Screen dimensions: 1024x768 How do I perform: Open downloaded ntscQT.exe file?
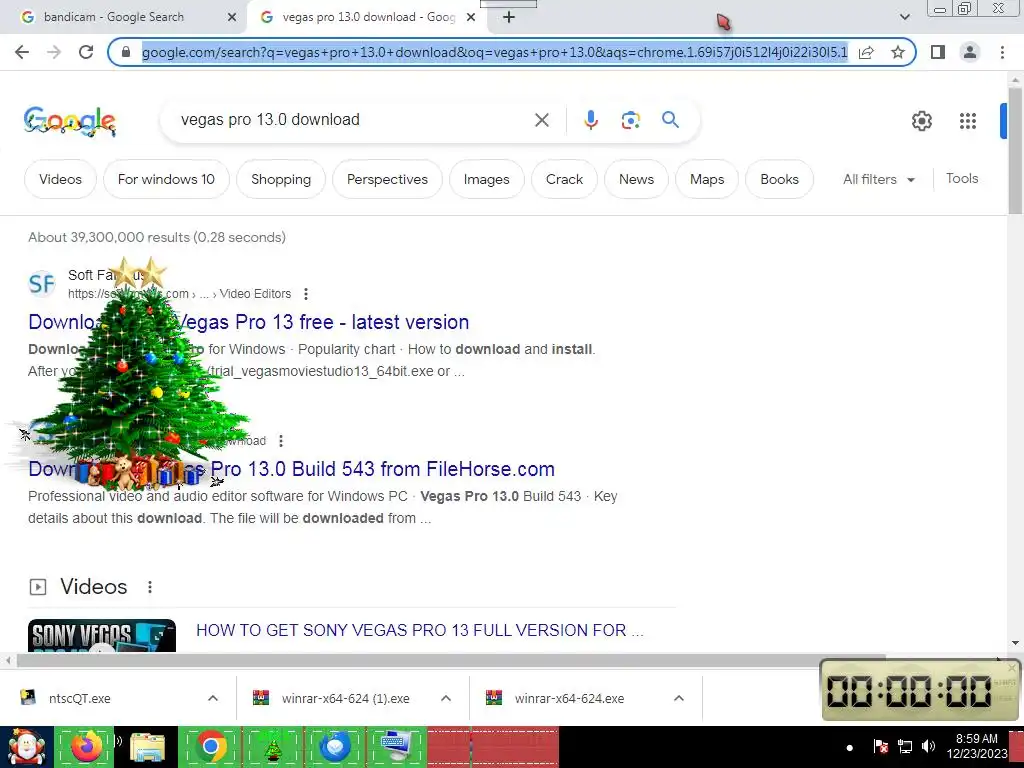(x=80, y=698)
